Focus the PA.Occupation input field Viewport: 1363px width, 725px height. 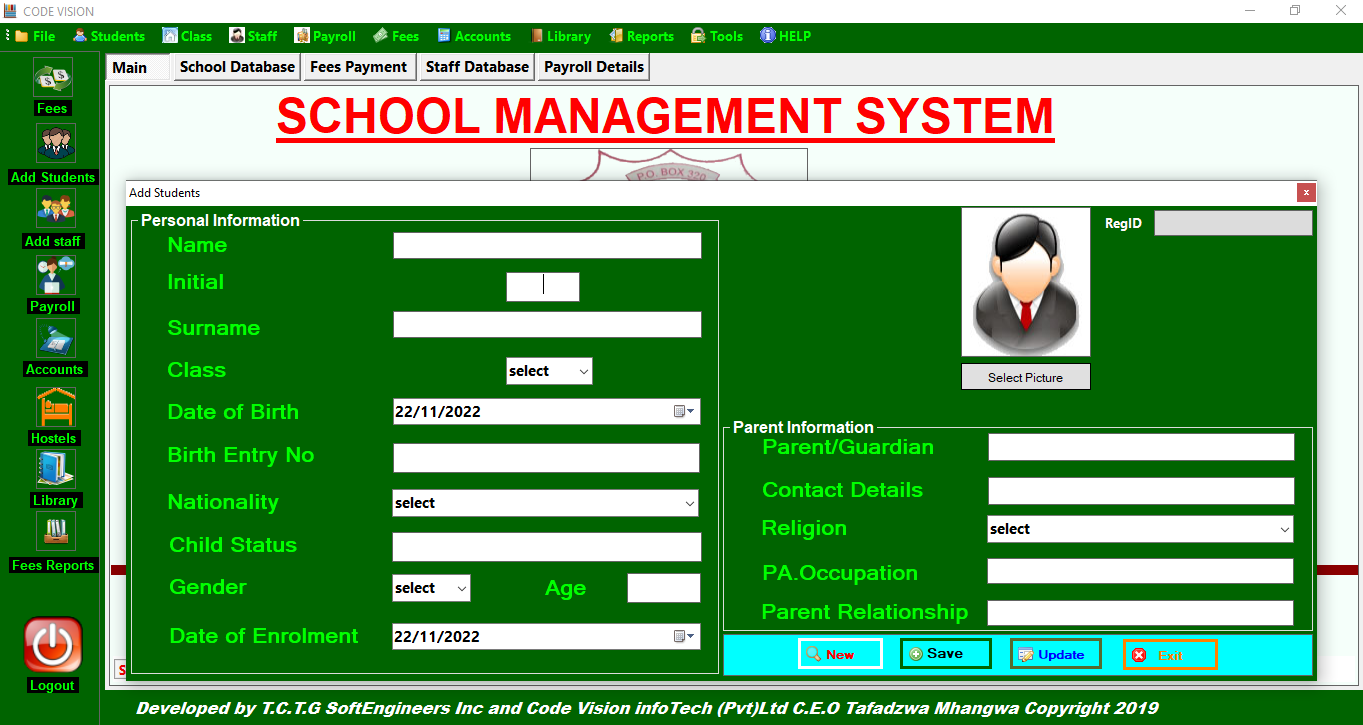click(x=1140, y=571)
